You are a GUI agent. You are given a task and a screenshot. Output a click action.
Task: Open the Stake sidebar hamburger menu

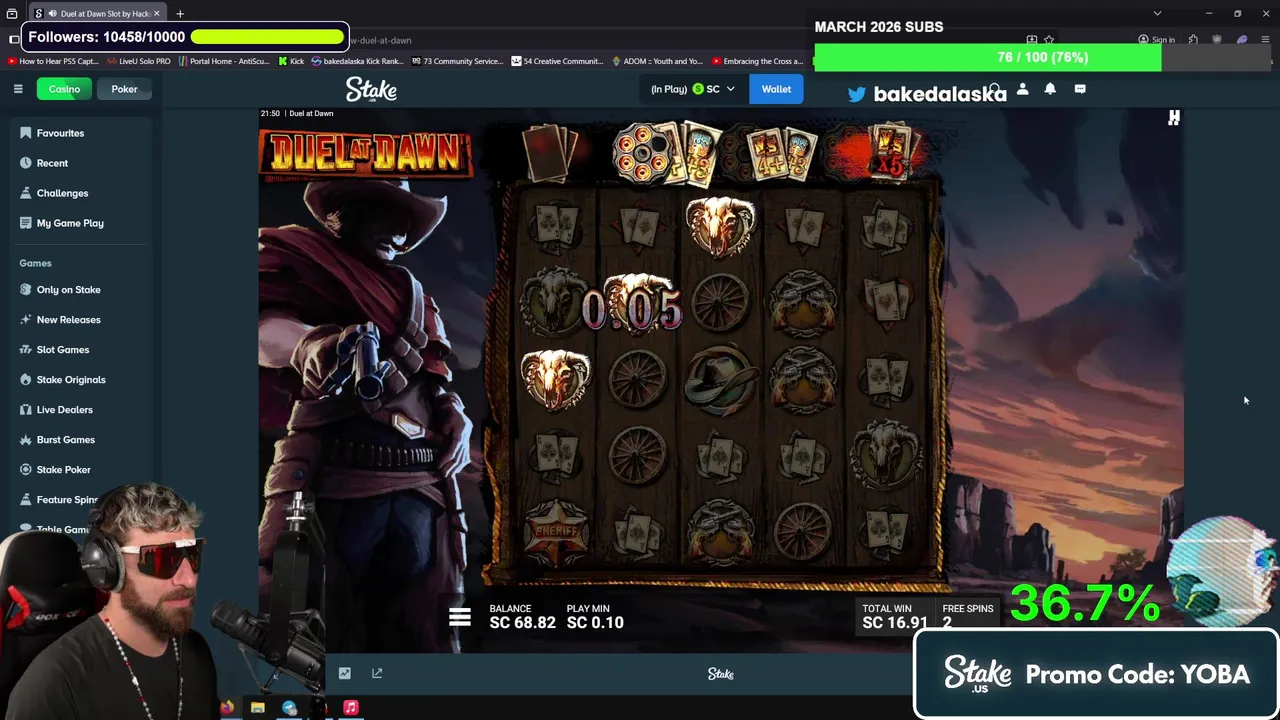(x=18, y=89)
